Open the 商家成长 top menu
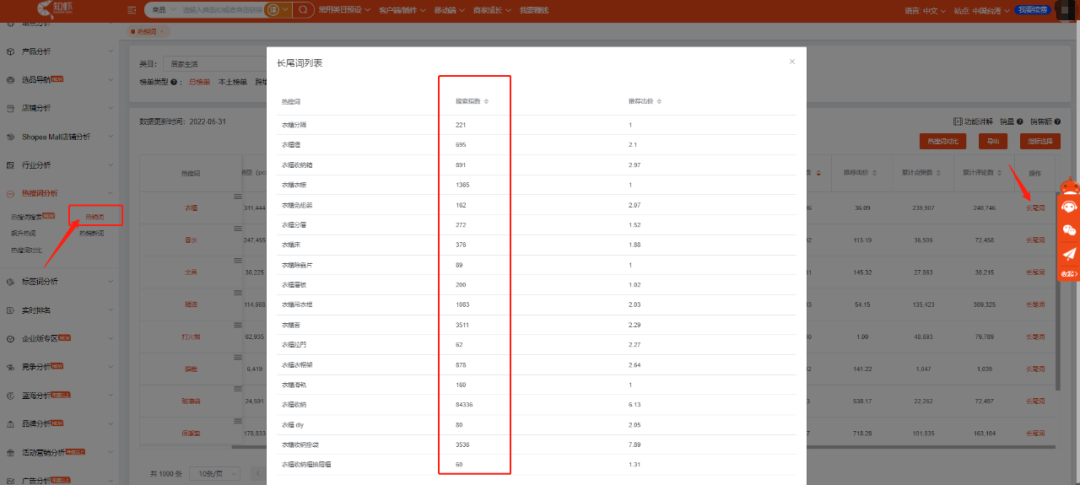 (x=492, y=10)
